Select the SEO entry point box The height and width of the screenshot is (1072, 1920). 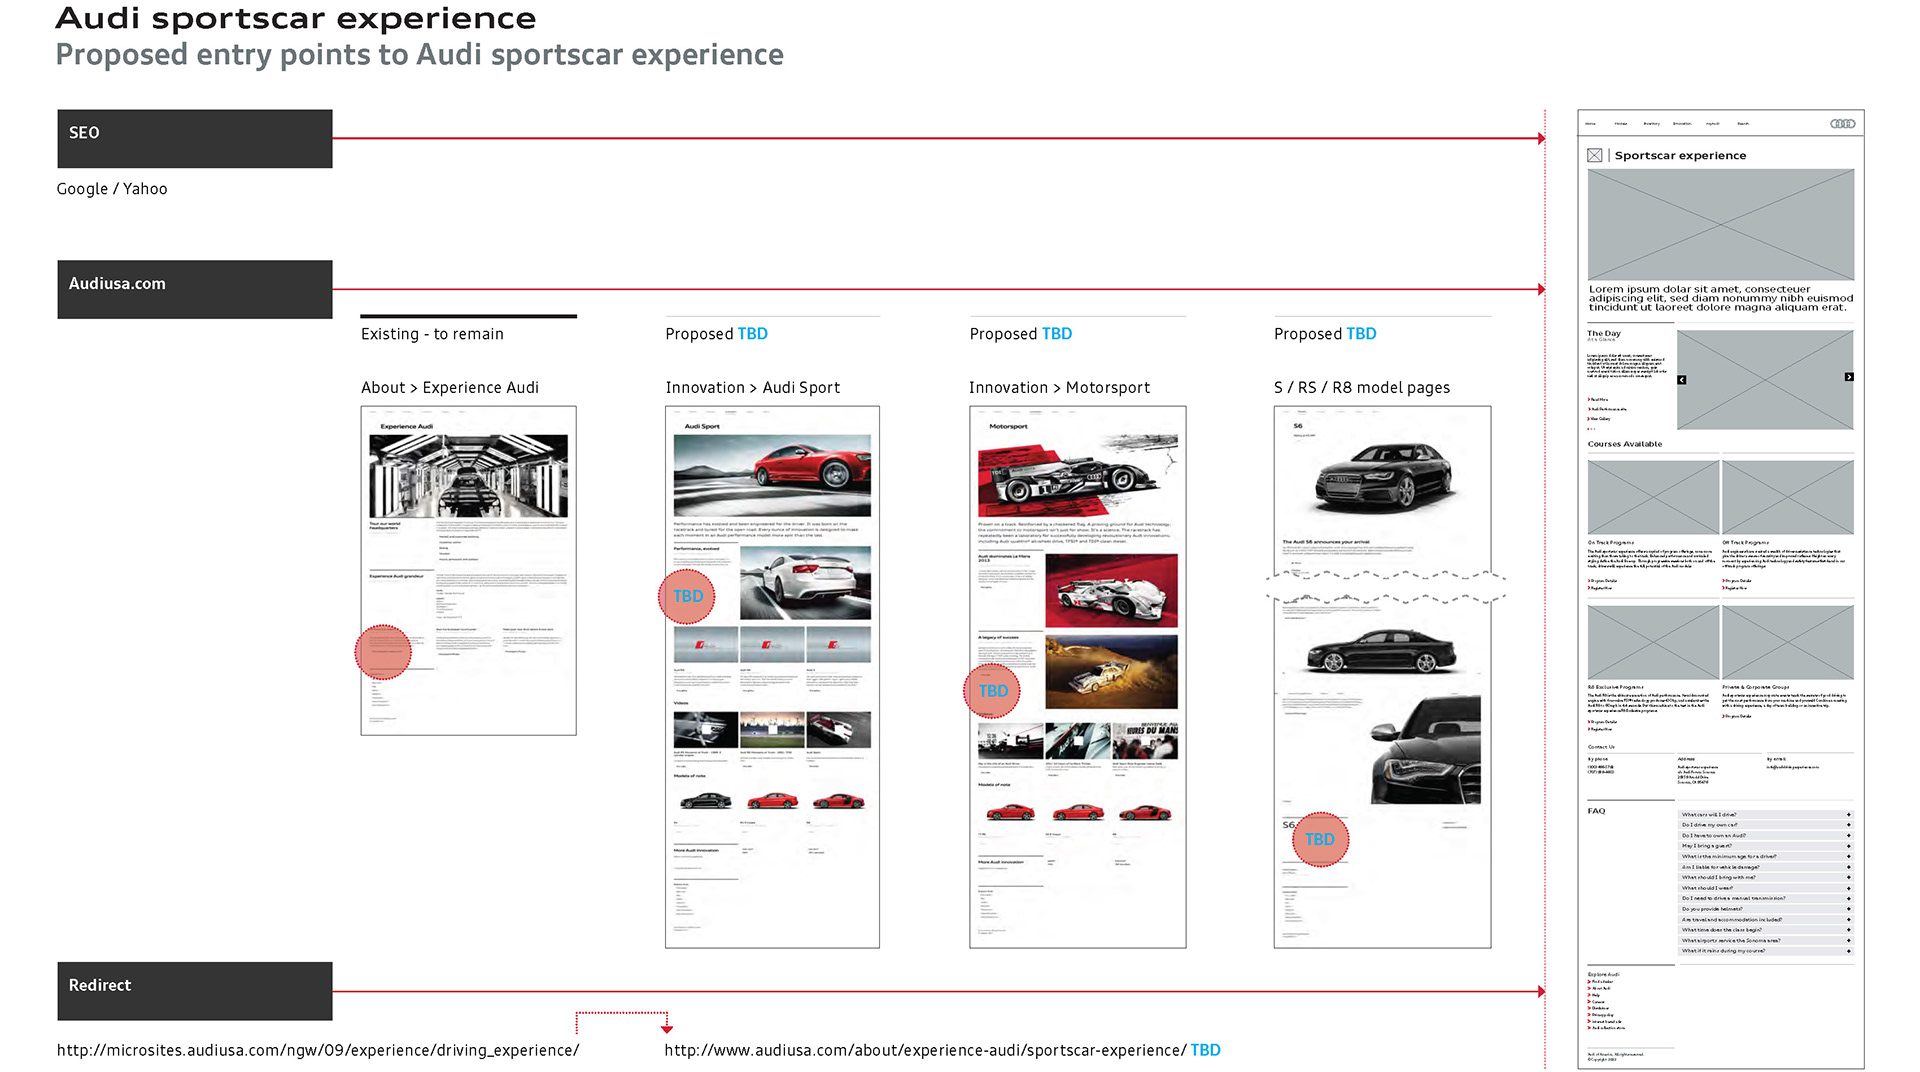point(195,139)
